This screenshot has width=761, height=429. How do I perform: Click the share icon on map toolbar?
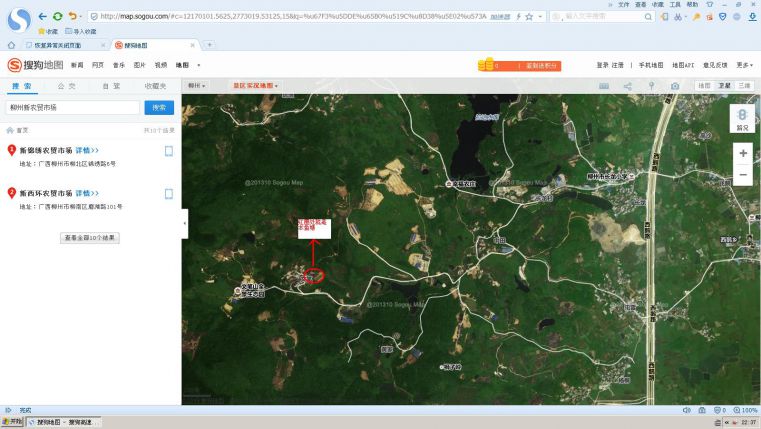point(628,86)
